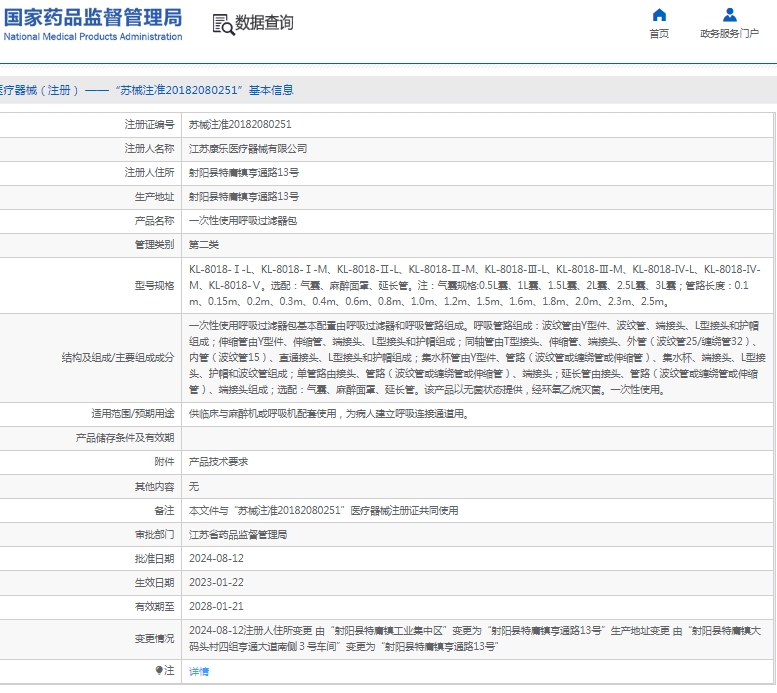Open the 政务服务门户 person icon
The height and width of the screenshot is (693, 777).
coord(729,15)
